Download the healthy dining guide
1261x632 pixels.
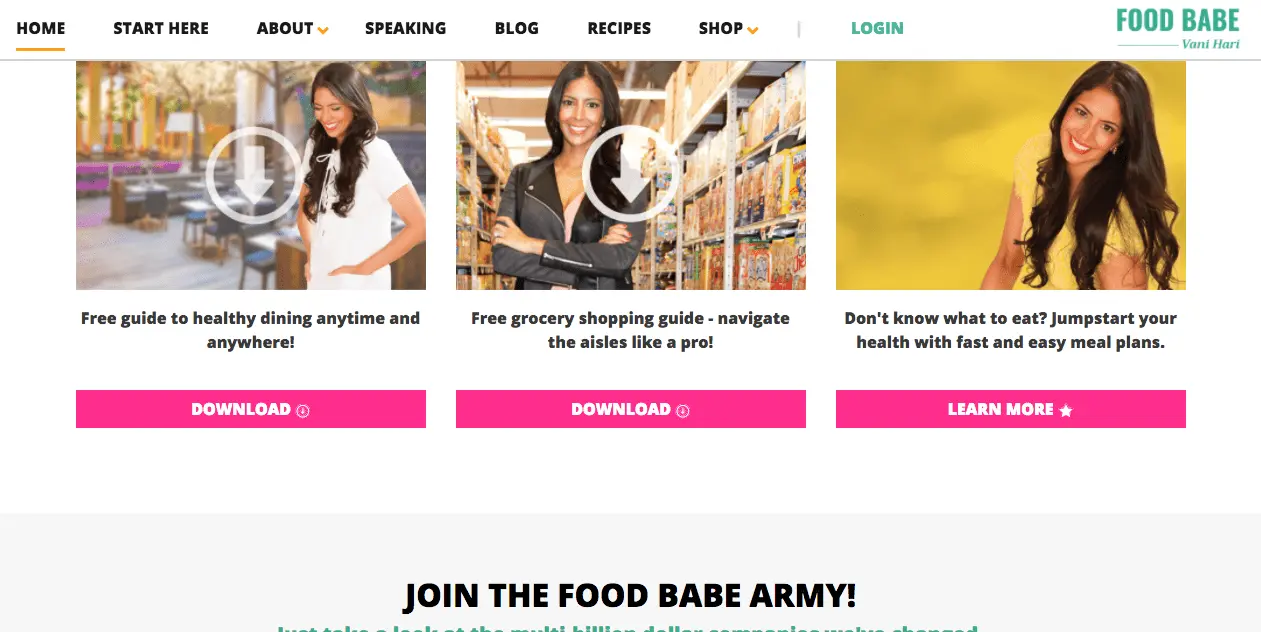point(251,409)
